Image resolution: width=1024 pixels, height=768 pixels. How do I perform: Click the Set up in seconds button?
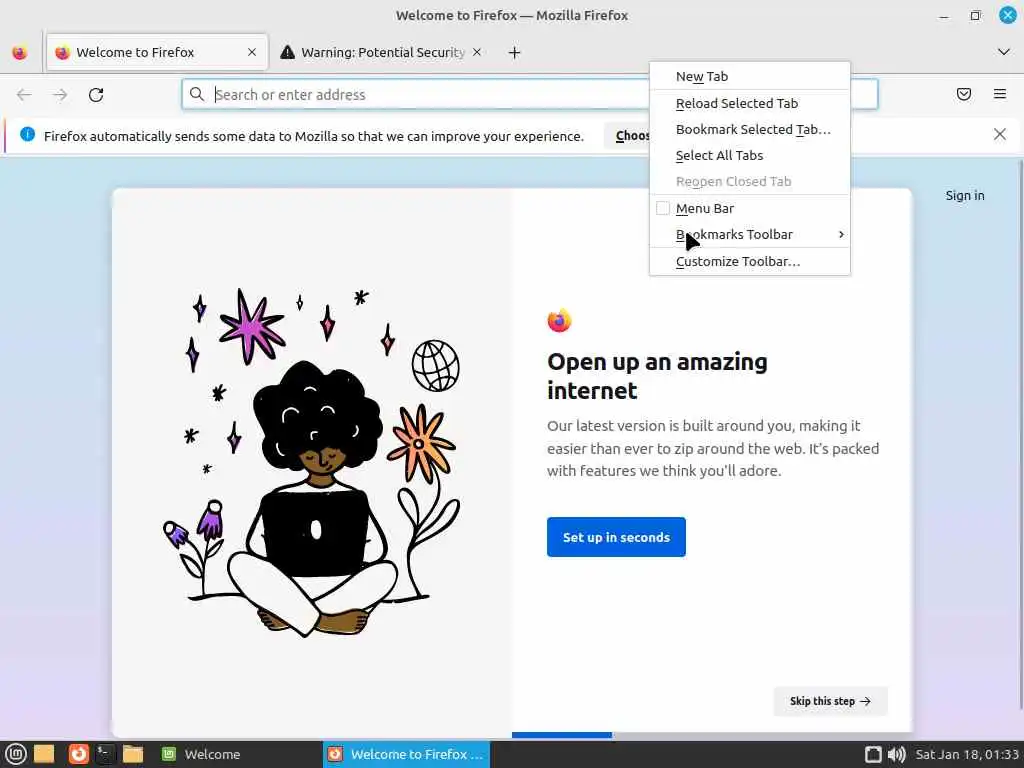[x=616, y=537]
